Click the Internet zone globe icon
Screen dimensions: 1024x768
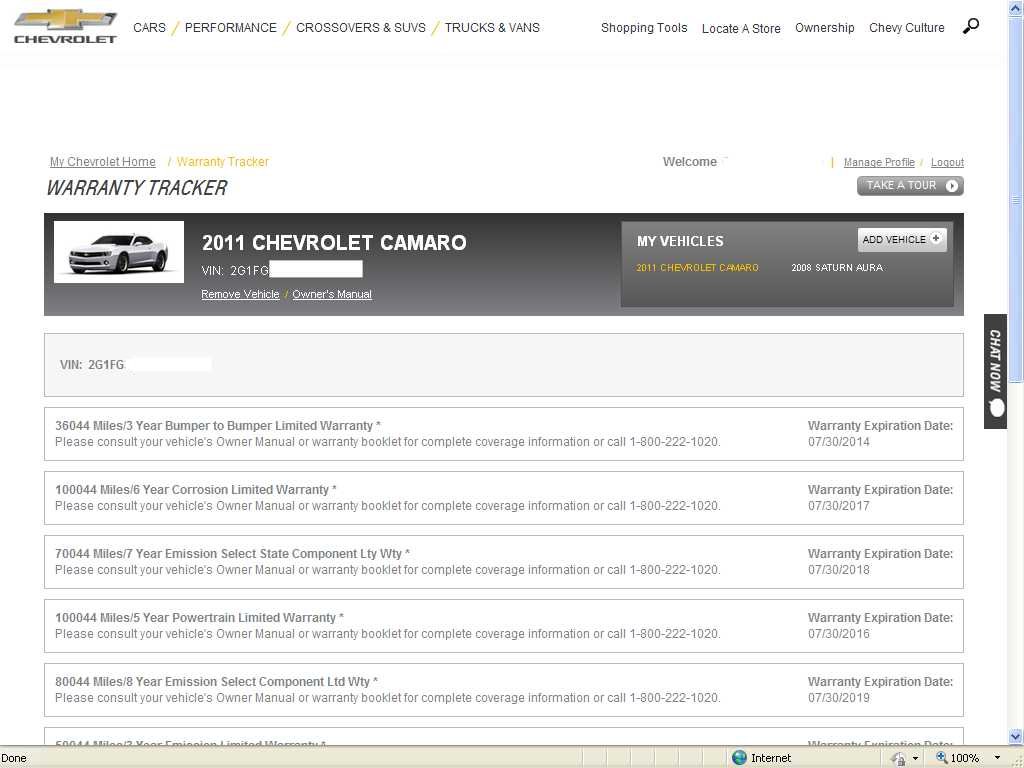pos(740,758)
